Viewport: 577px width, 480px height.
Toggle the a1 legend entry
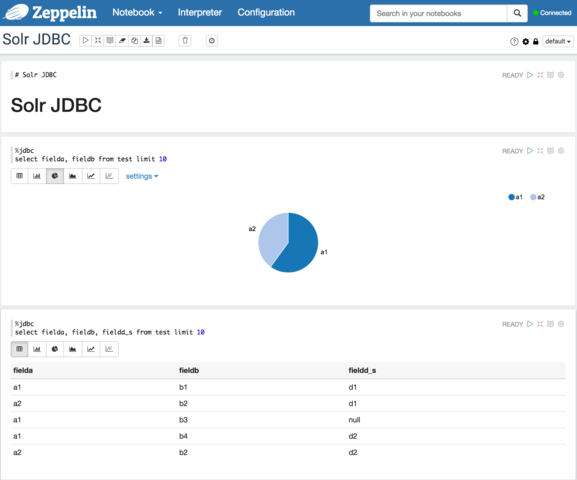pyautogui.click(x=515, y=197)
